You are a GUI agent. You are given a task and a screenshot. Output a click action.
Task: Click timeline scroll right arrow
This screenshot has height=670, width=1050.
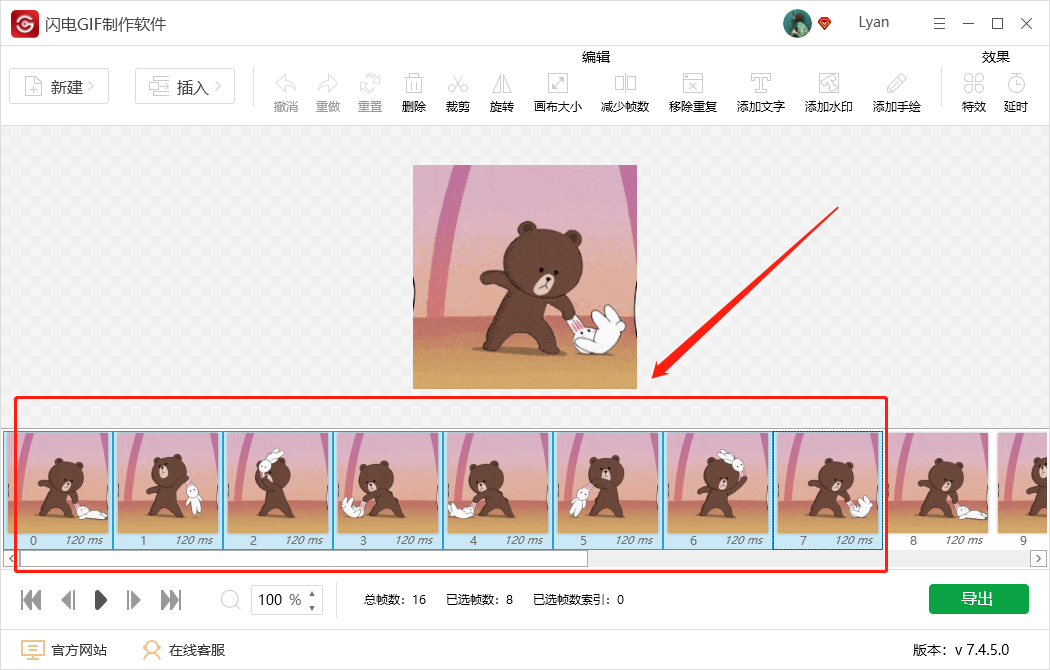pos(1039,558)
